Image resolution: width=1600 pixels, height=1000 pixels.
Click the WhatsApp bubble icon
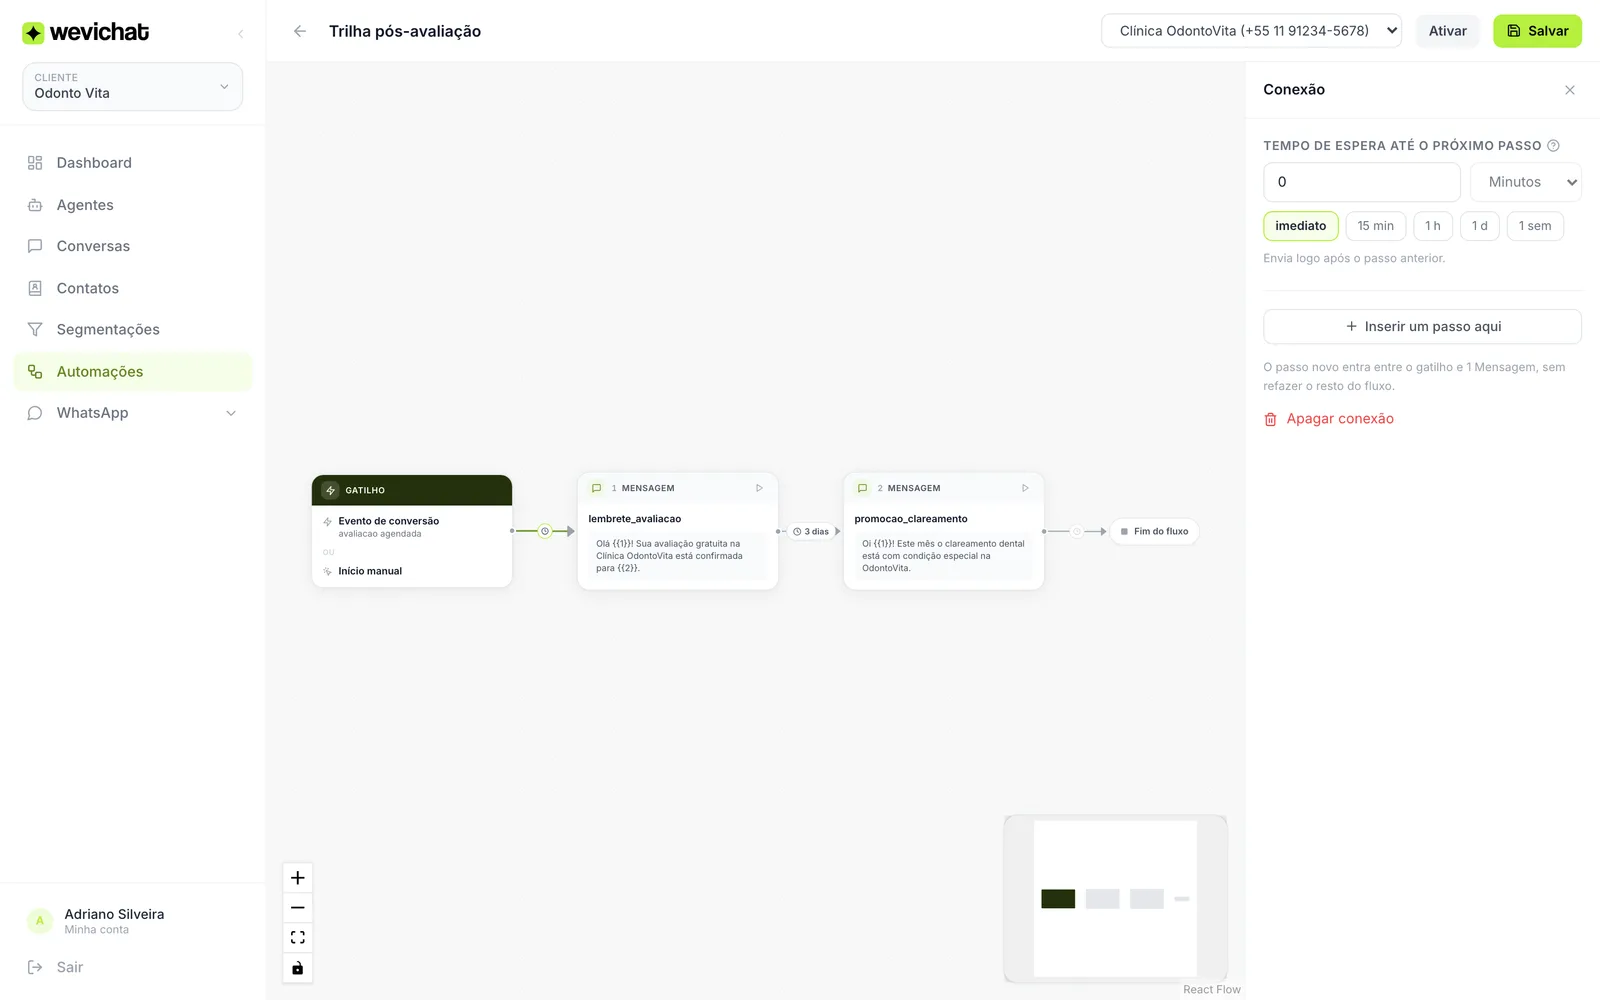pos(35,413)
